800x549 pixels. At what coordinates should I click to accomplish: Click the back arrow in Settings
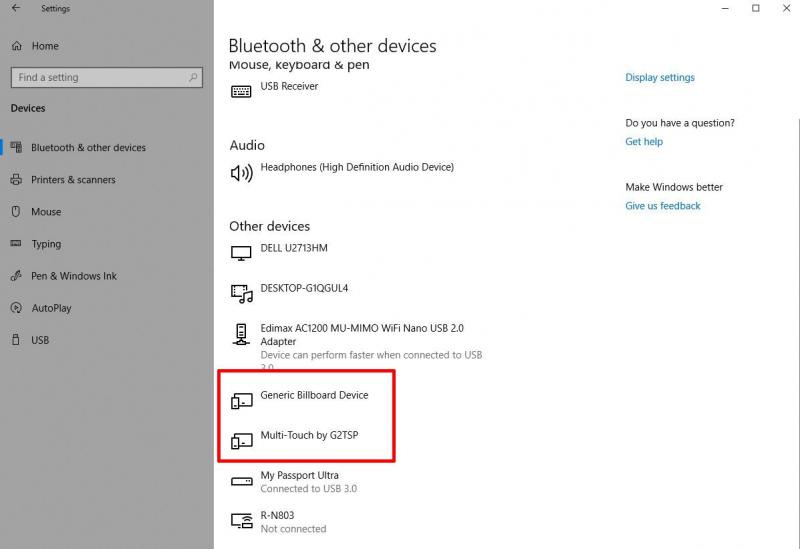click(15, 8)
